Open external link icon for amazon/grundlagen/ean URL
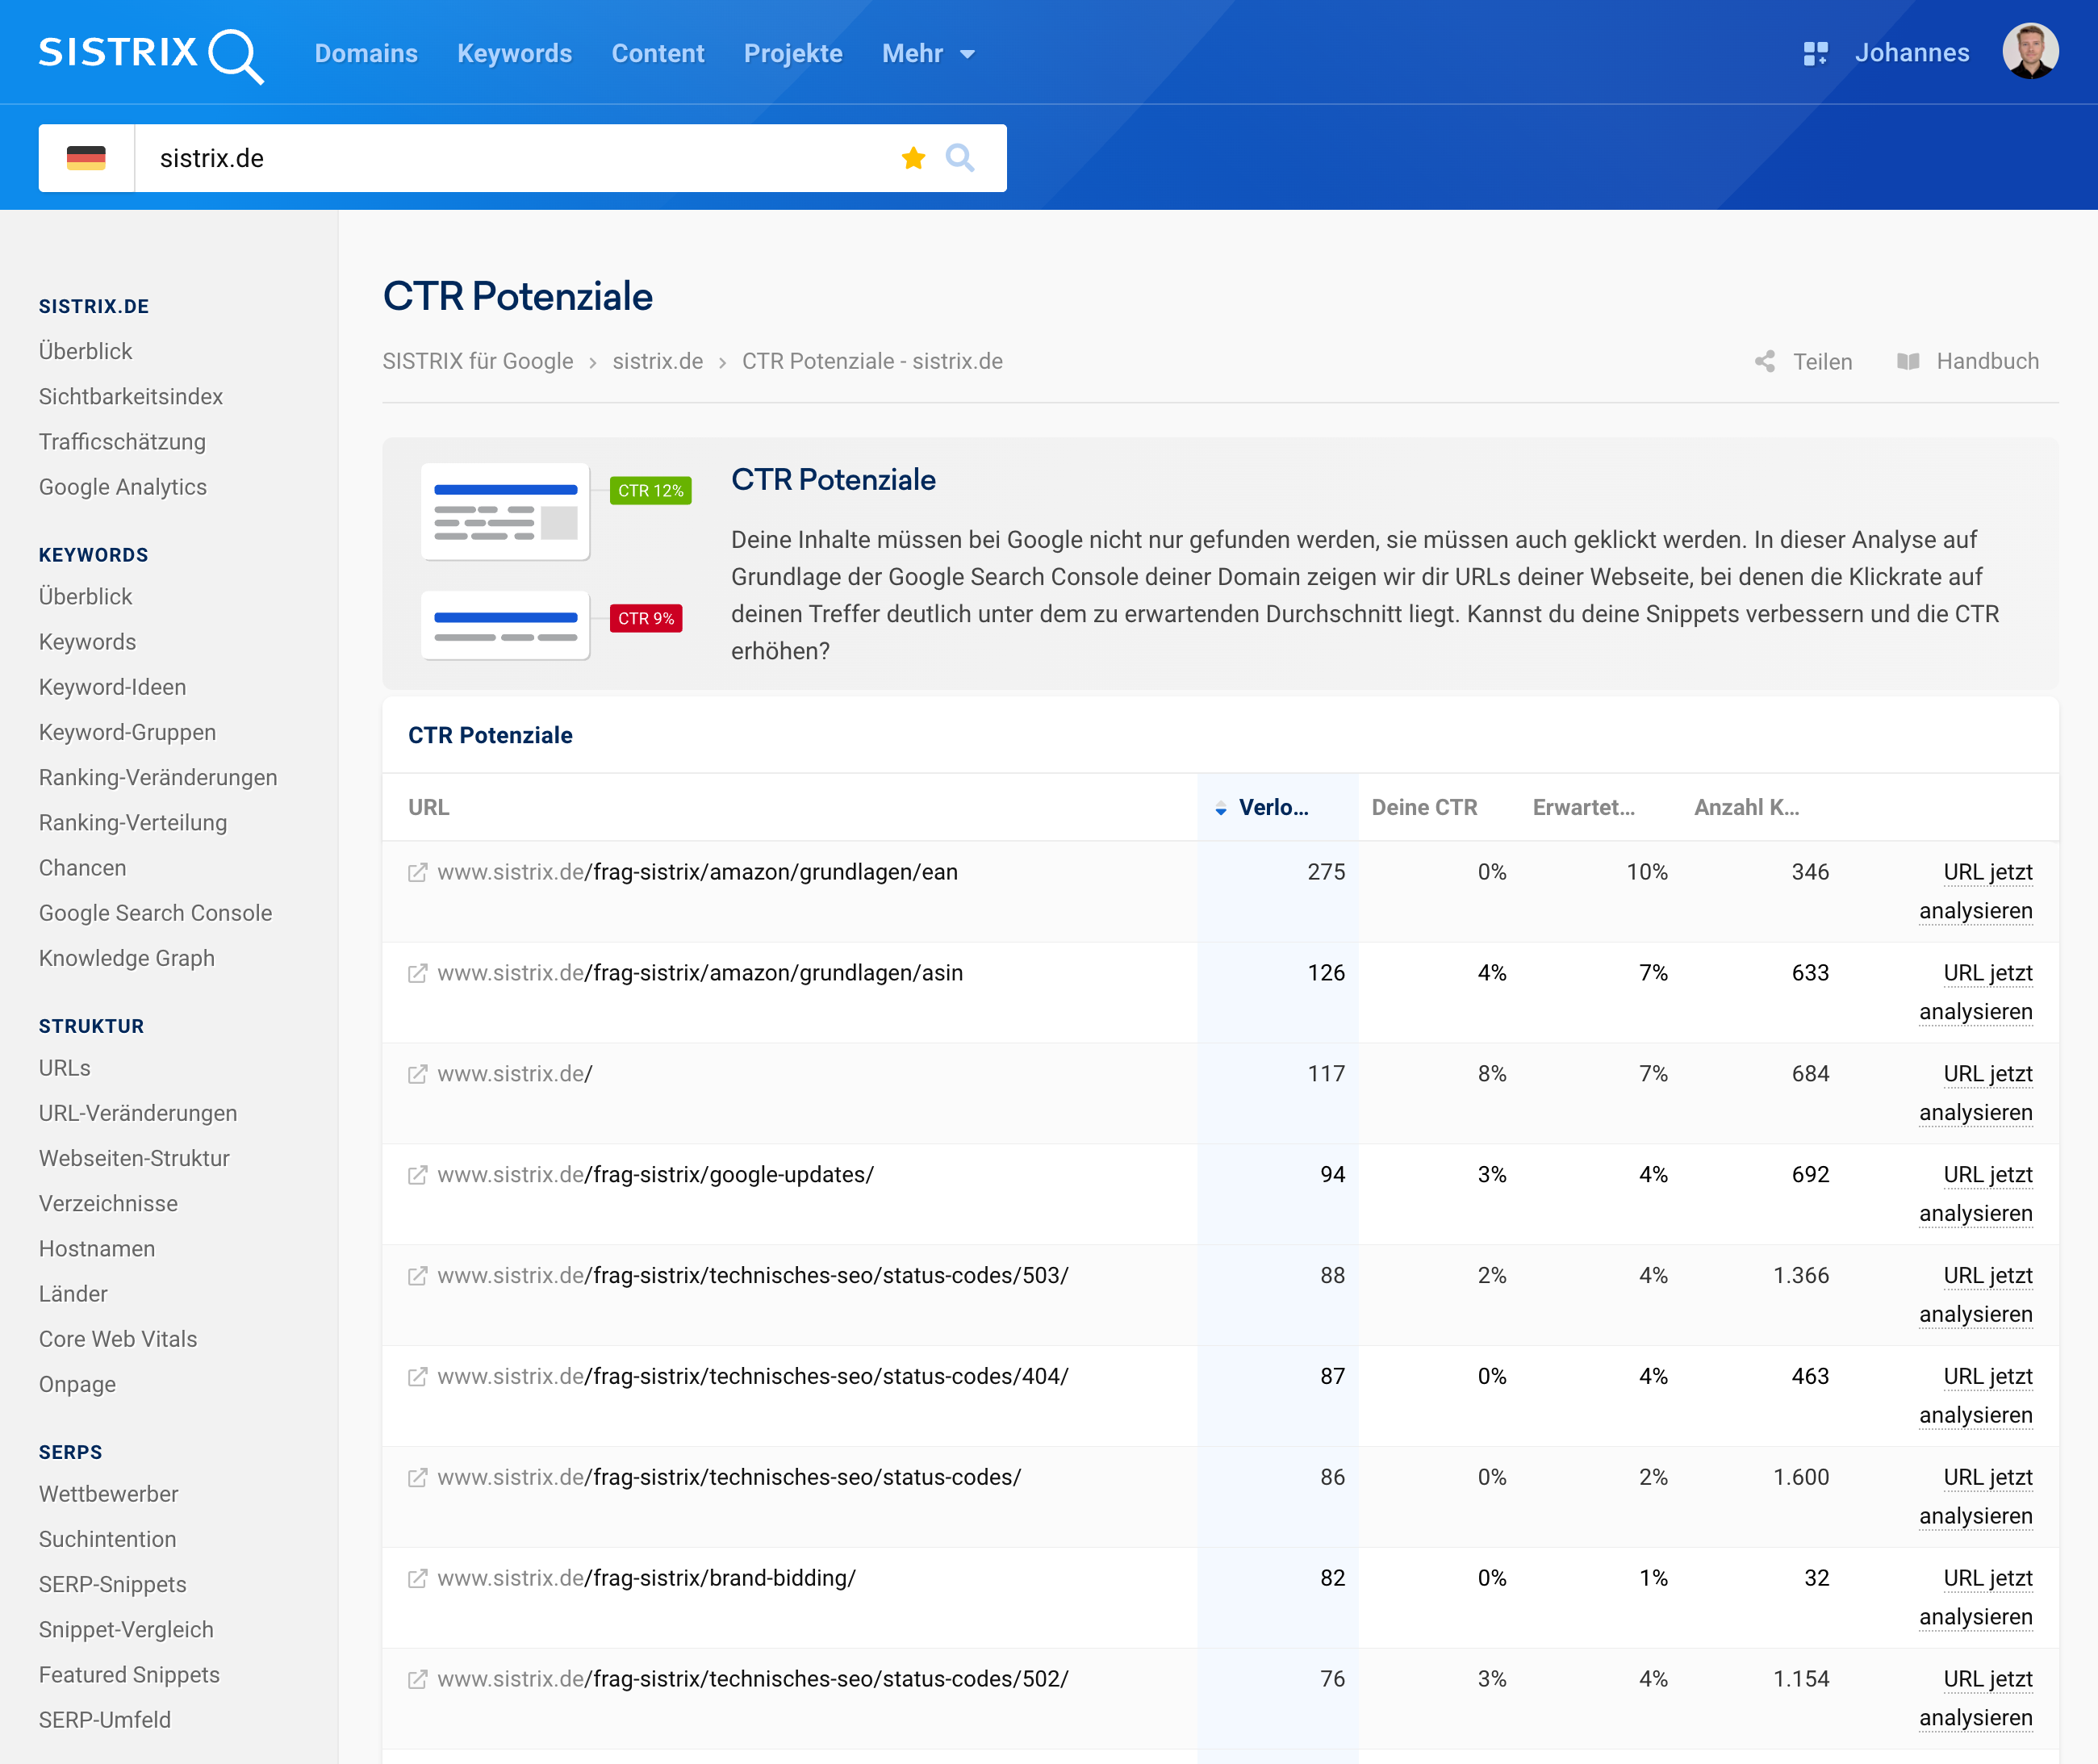The image size is (2098, 1764). tap(418, 873)
